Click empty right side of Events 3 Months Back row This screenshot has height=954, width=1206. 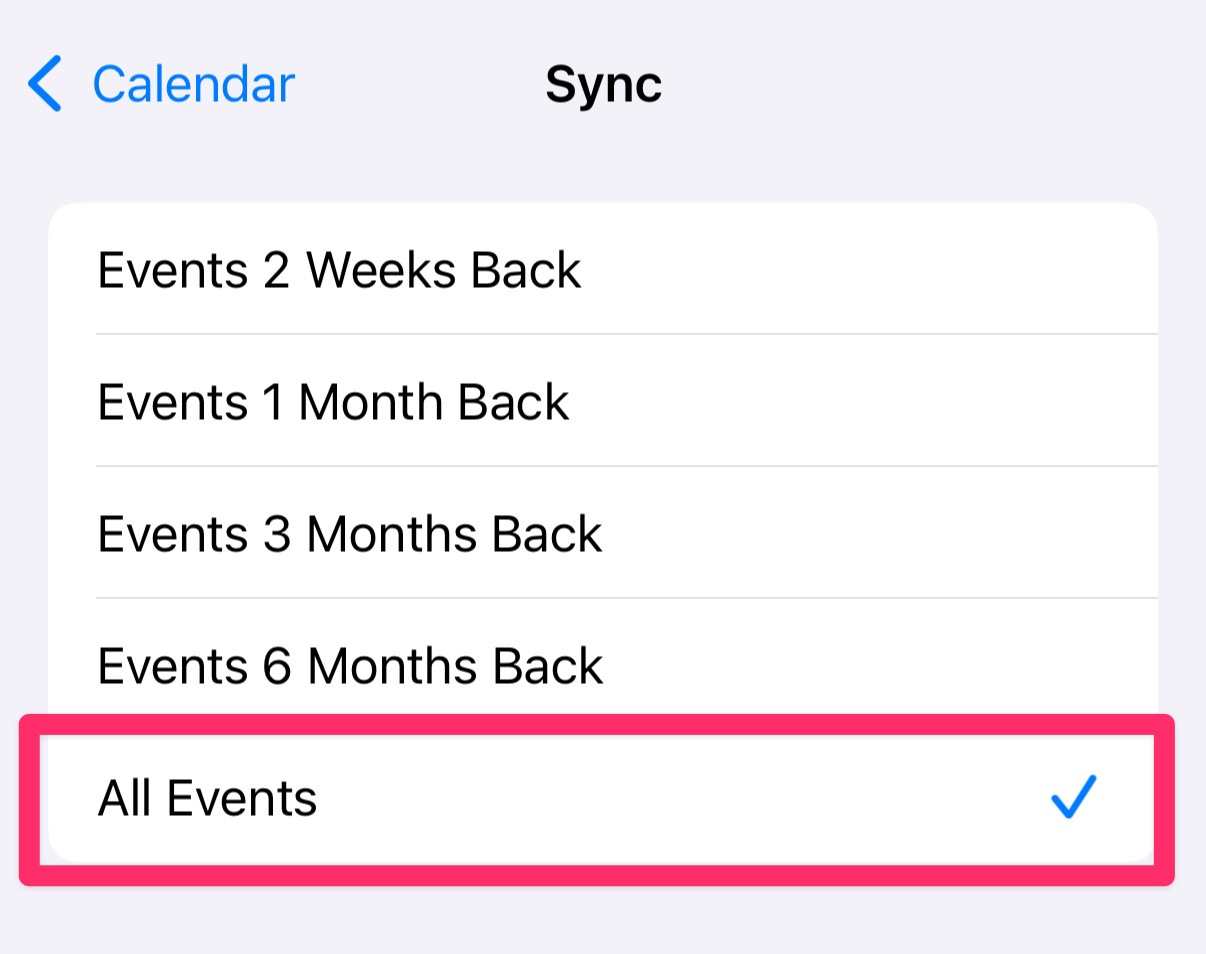click(900, 534)
